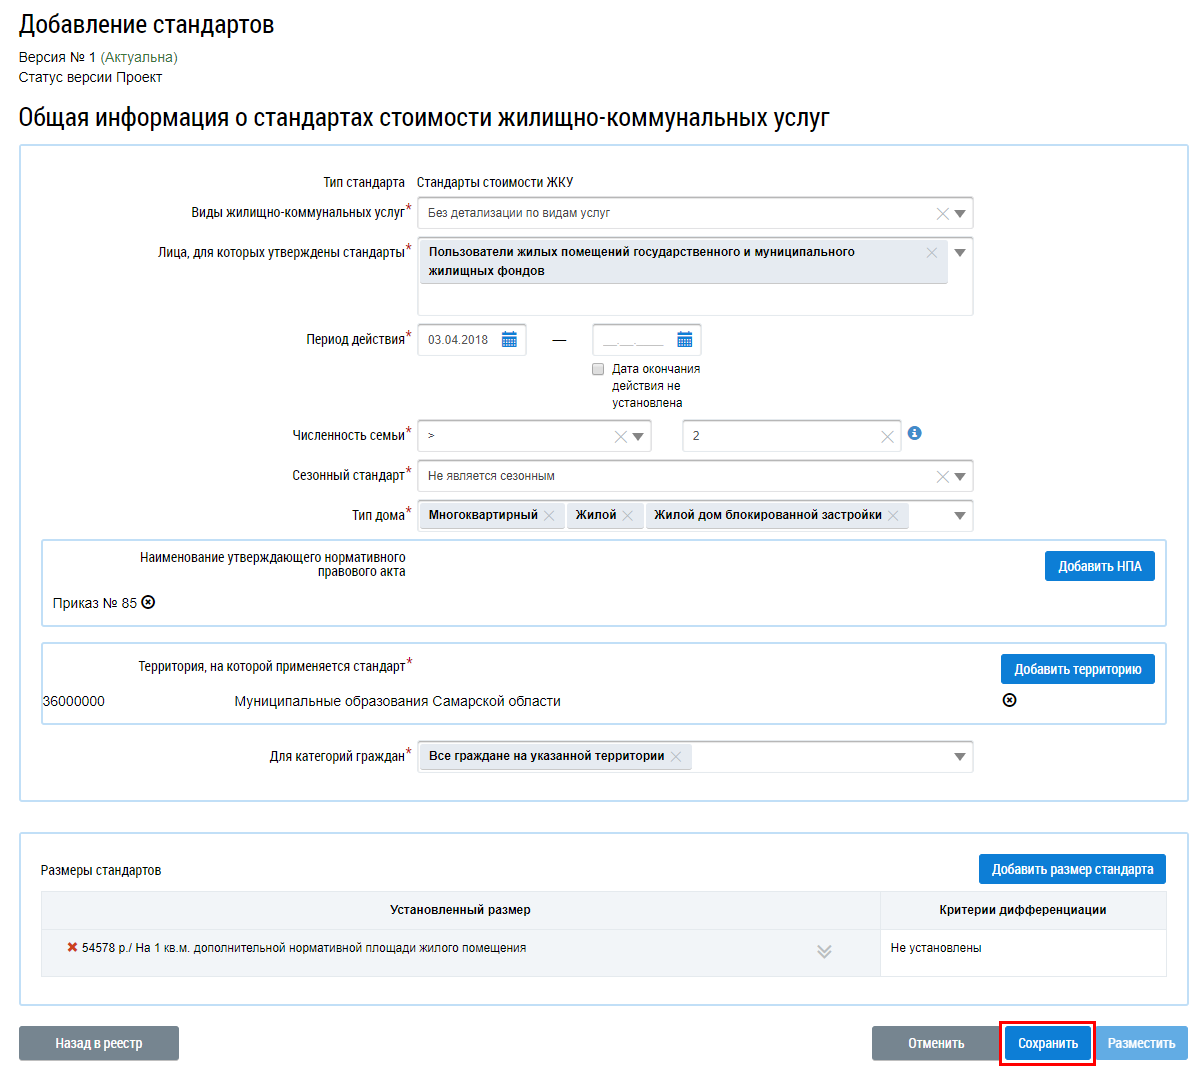Open the Виды жилищно-коммунальных услуг dropdown
This screenshot has height=1068, width=1203.
960,213
